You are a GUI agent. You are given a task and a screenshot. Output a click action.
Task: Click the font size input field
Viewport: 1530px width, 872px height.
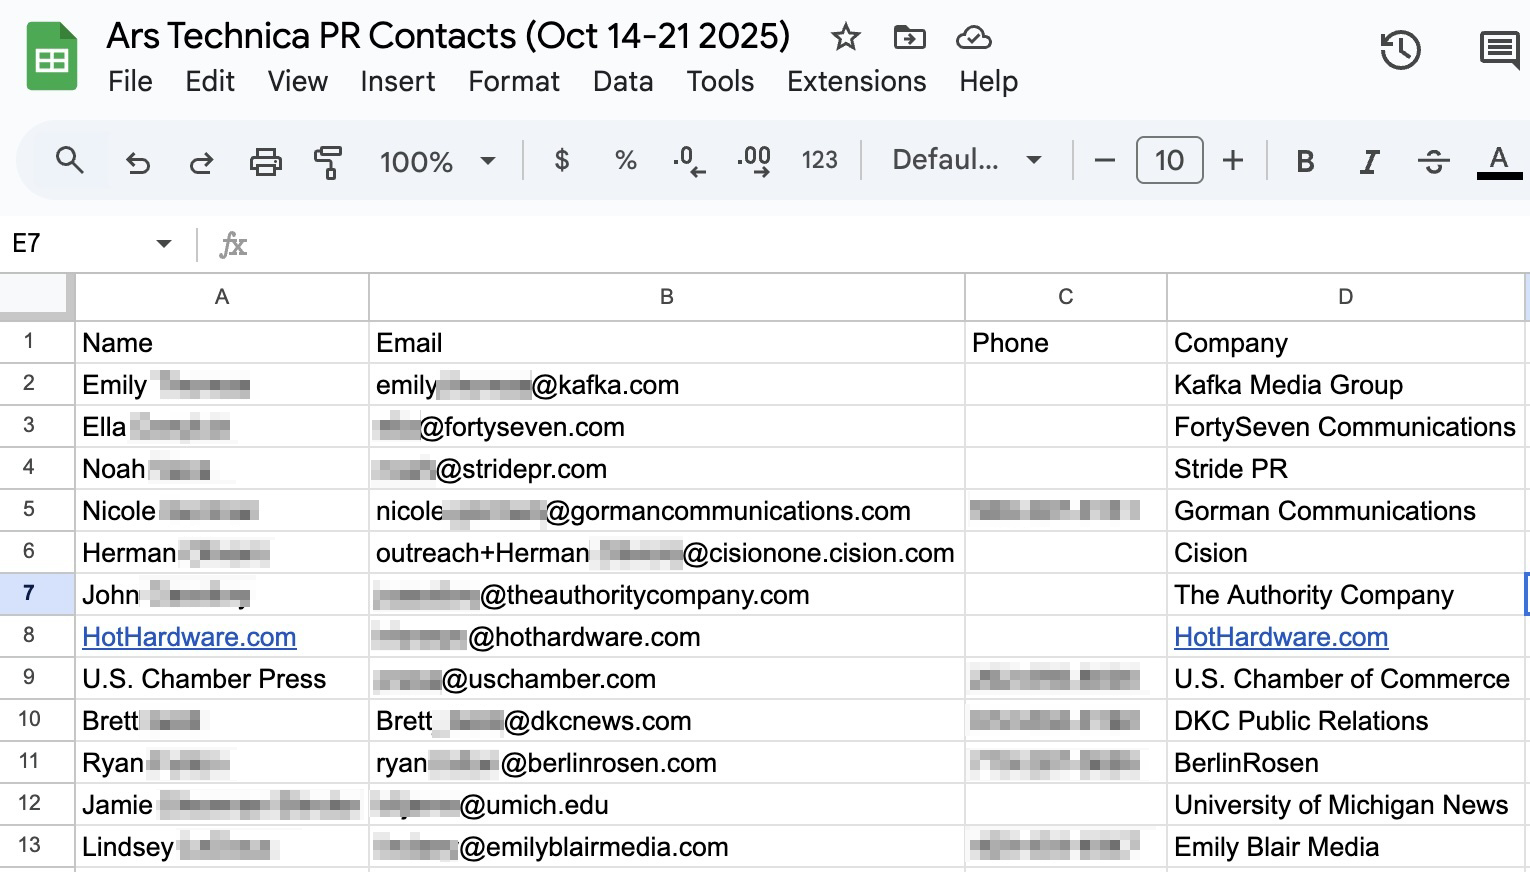tap(1169, 160)
